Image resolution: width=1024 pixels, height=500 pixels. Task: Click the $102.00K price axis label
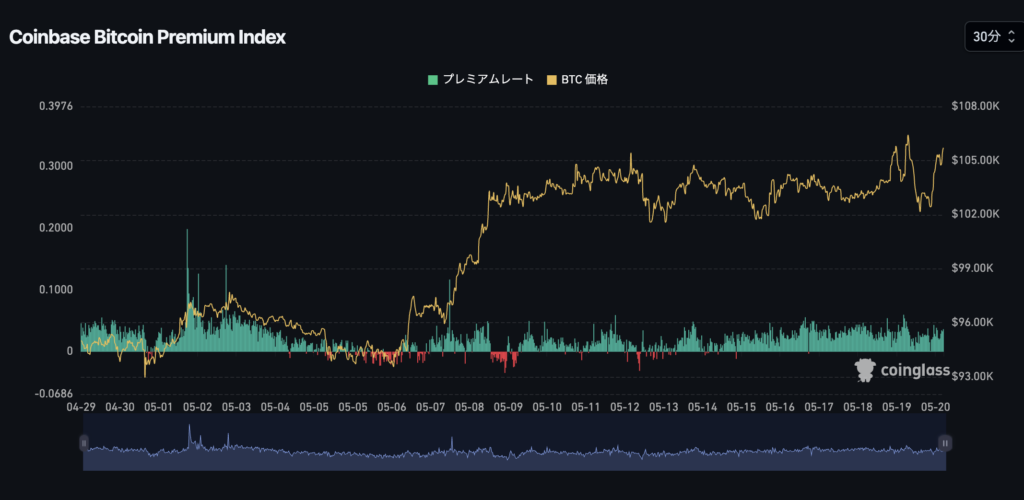pos(976,214)
